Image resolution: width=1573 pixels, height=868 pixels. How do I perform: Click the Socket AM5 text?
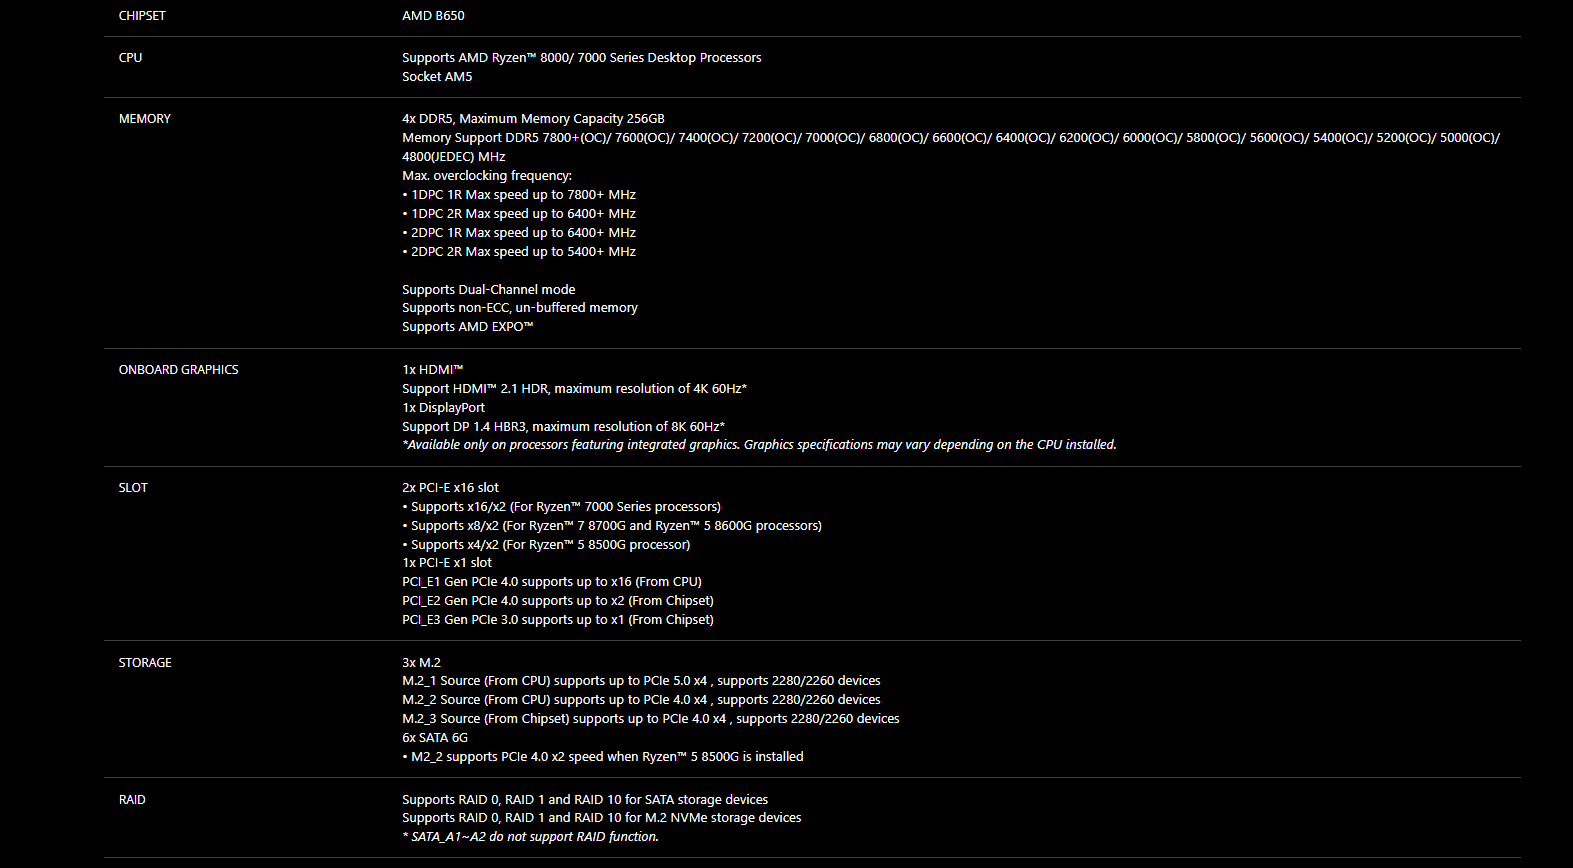pos(437,77)
